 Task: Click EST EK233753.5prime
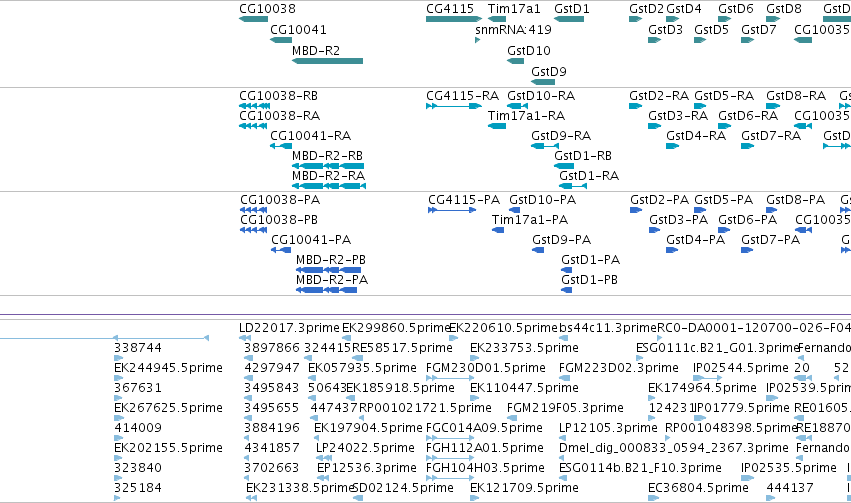point(524,348)
